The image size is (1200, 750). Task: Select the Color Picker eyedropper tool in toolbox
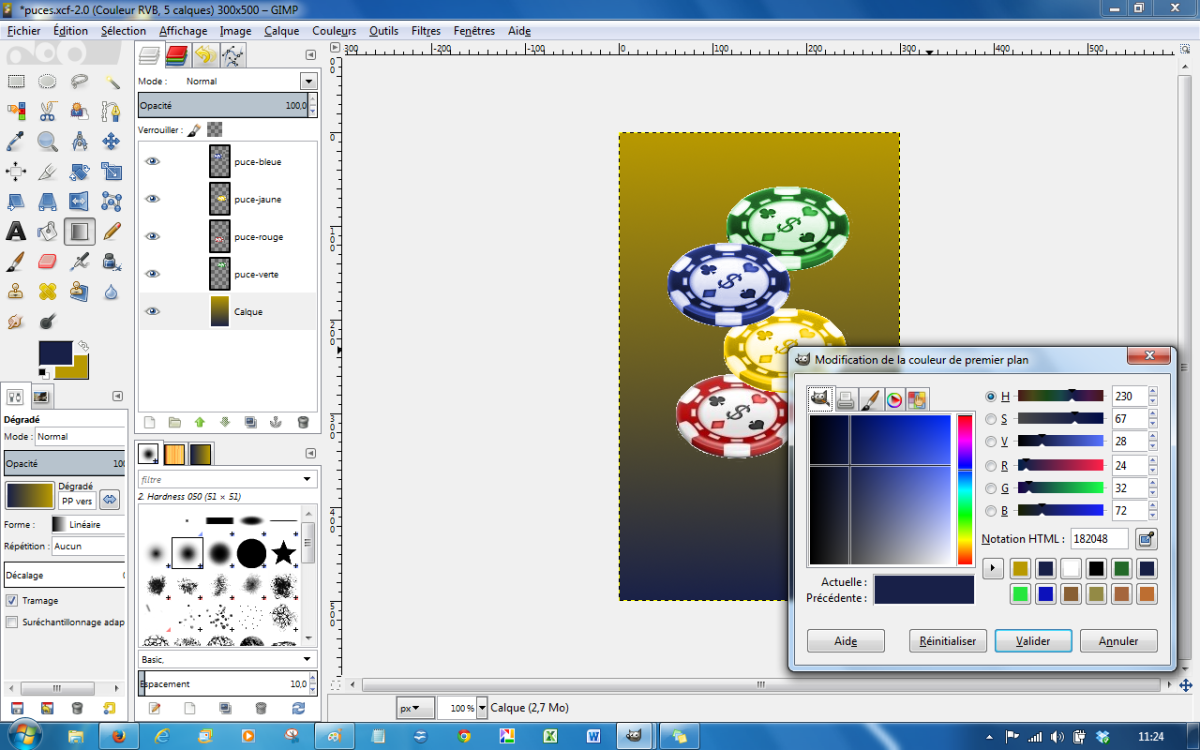(16, 142)
